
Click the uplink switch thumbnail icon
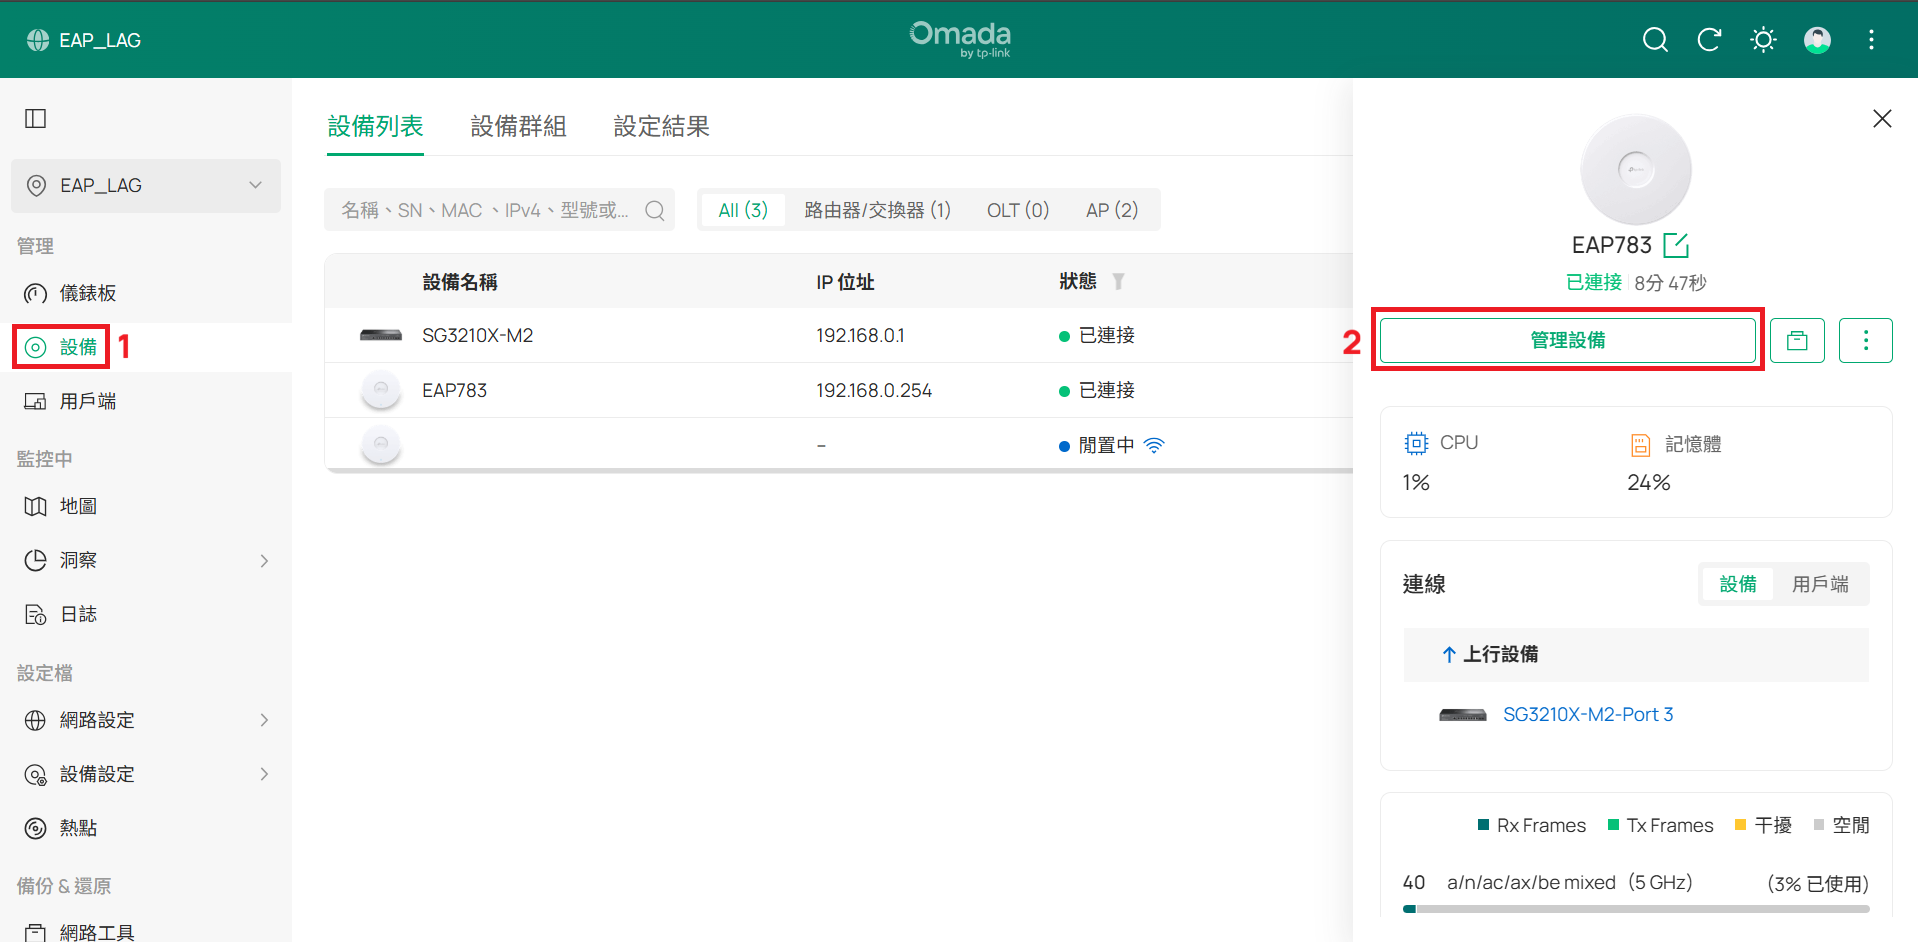(x=1463, y=715)
